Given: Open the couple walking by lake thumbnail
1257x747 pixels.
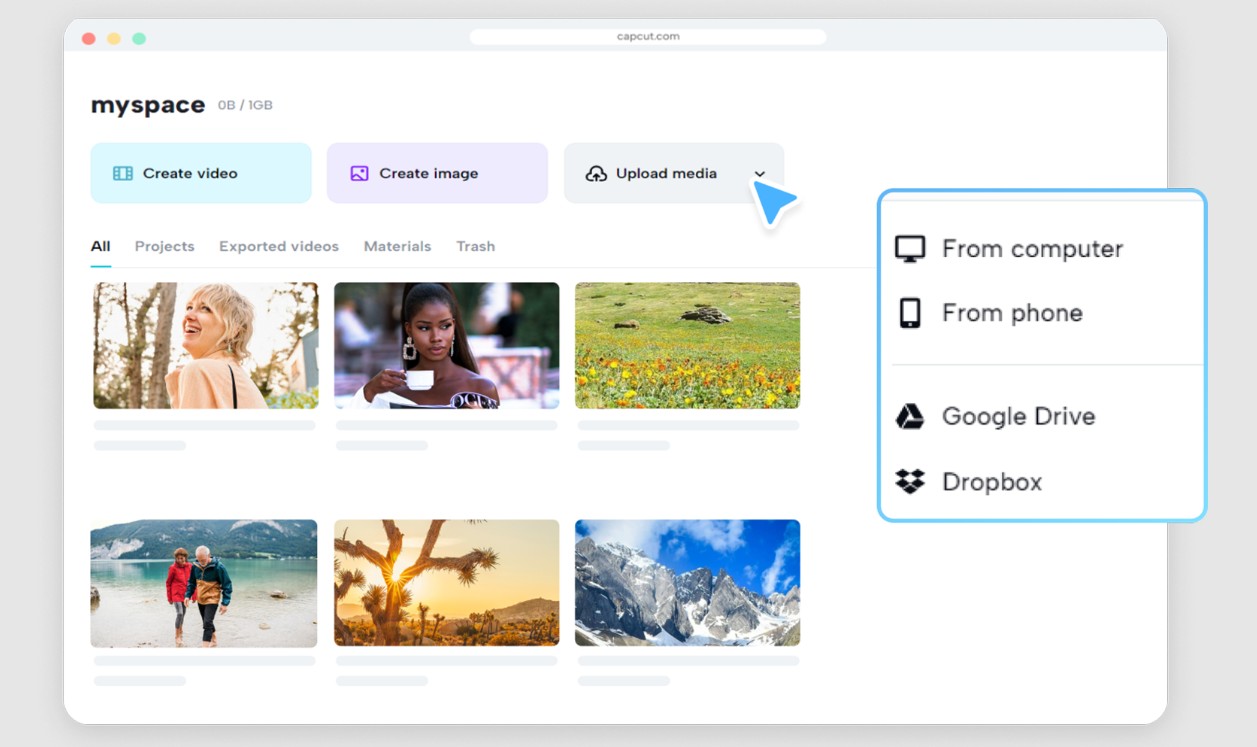Looking at the screenshot, I should point(204,583).
